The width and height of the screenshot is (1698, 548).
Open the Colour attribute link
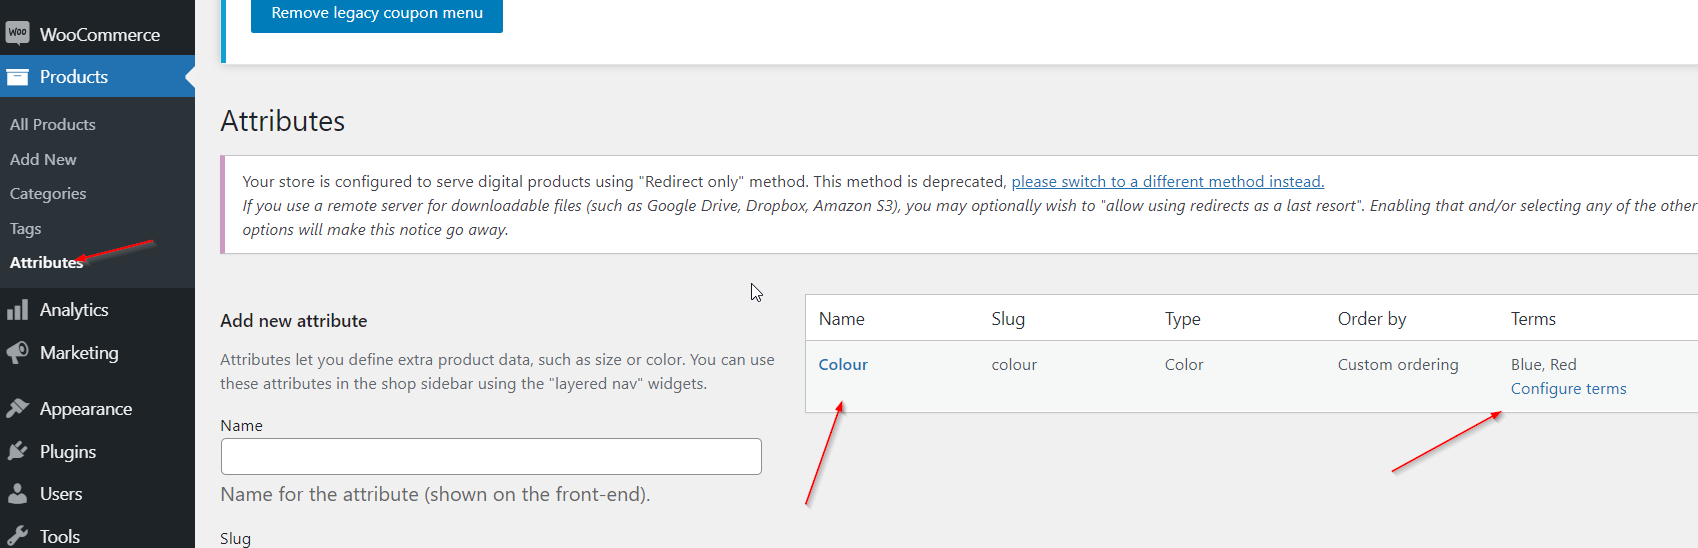(843, 365)
